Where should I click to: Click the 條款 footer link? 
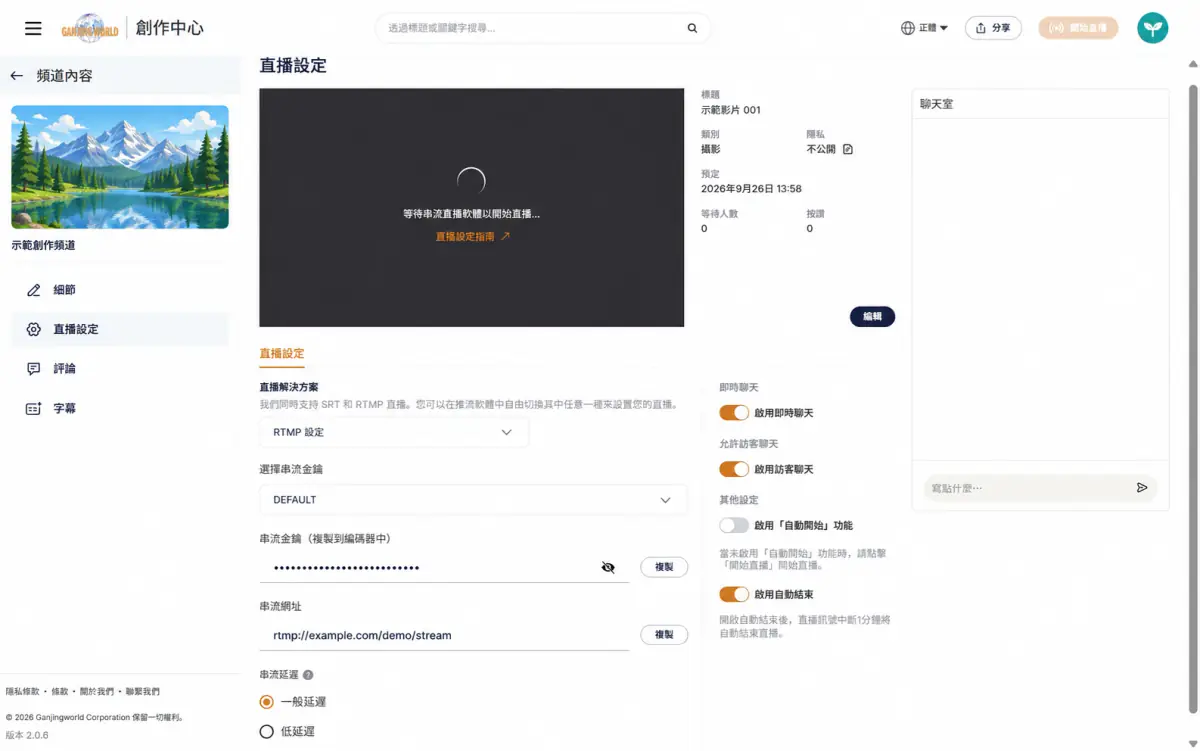[x=60, y=692]
